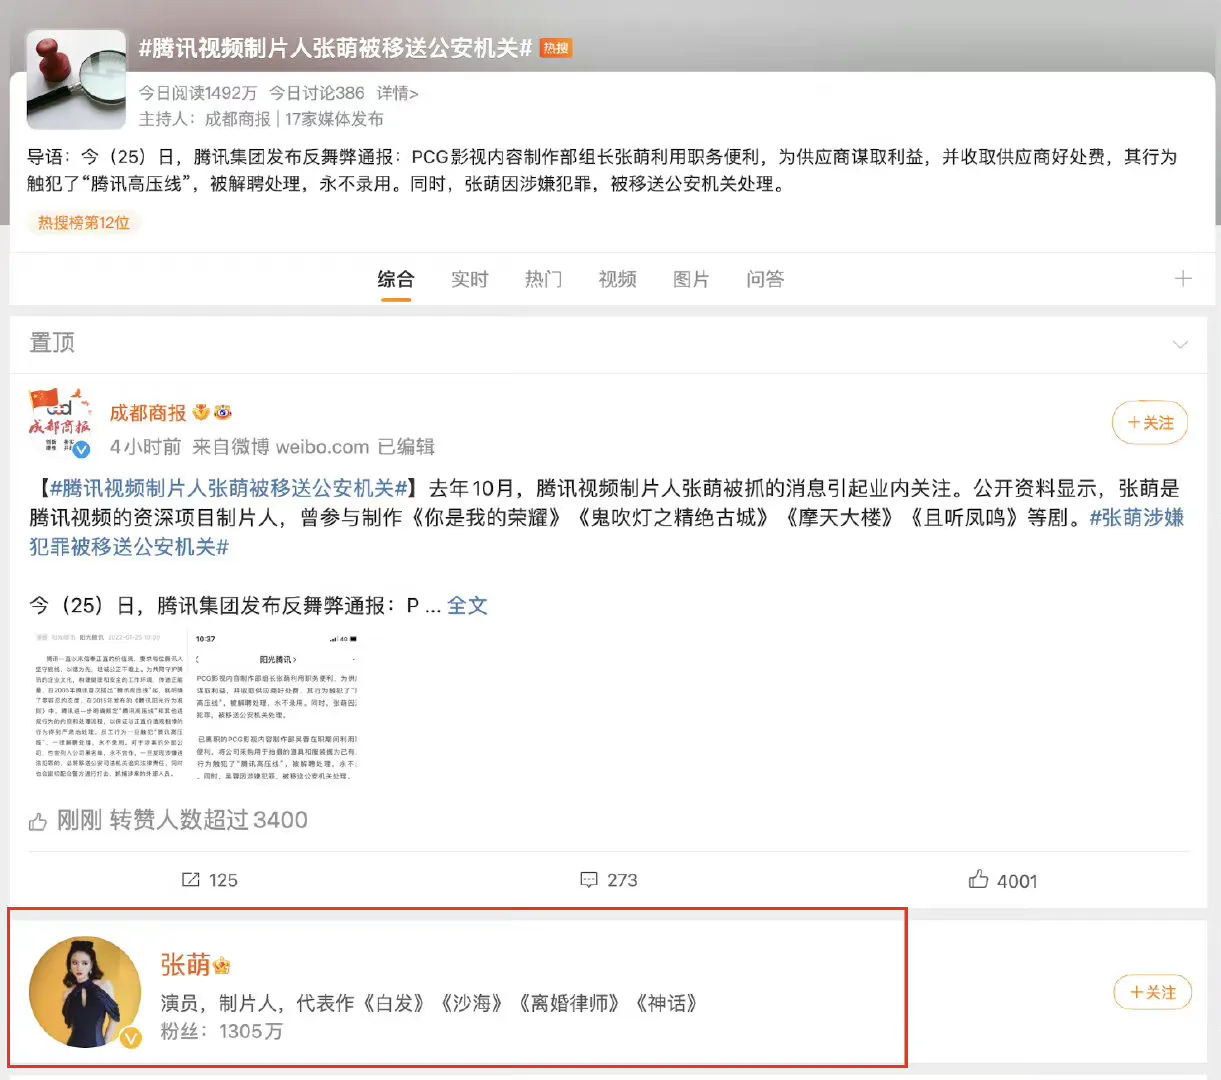The height and width of the screenshot is (1080, 1221).
Task: Click the plus icon beside tabs
Action: (x=1182, y=279)
